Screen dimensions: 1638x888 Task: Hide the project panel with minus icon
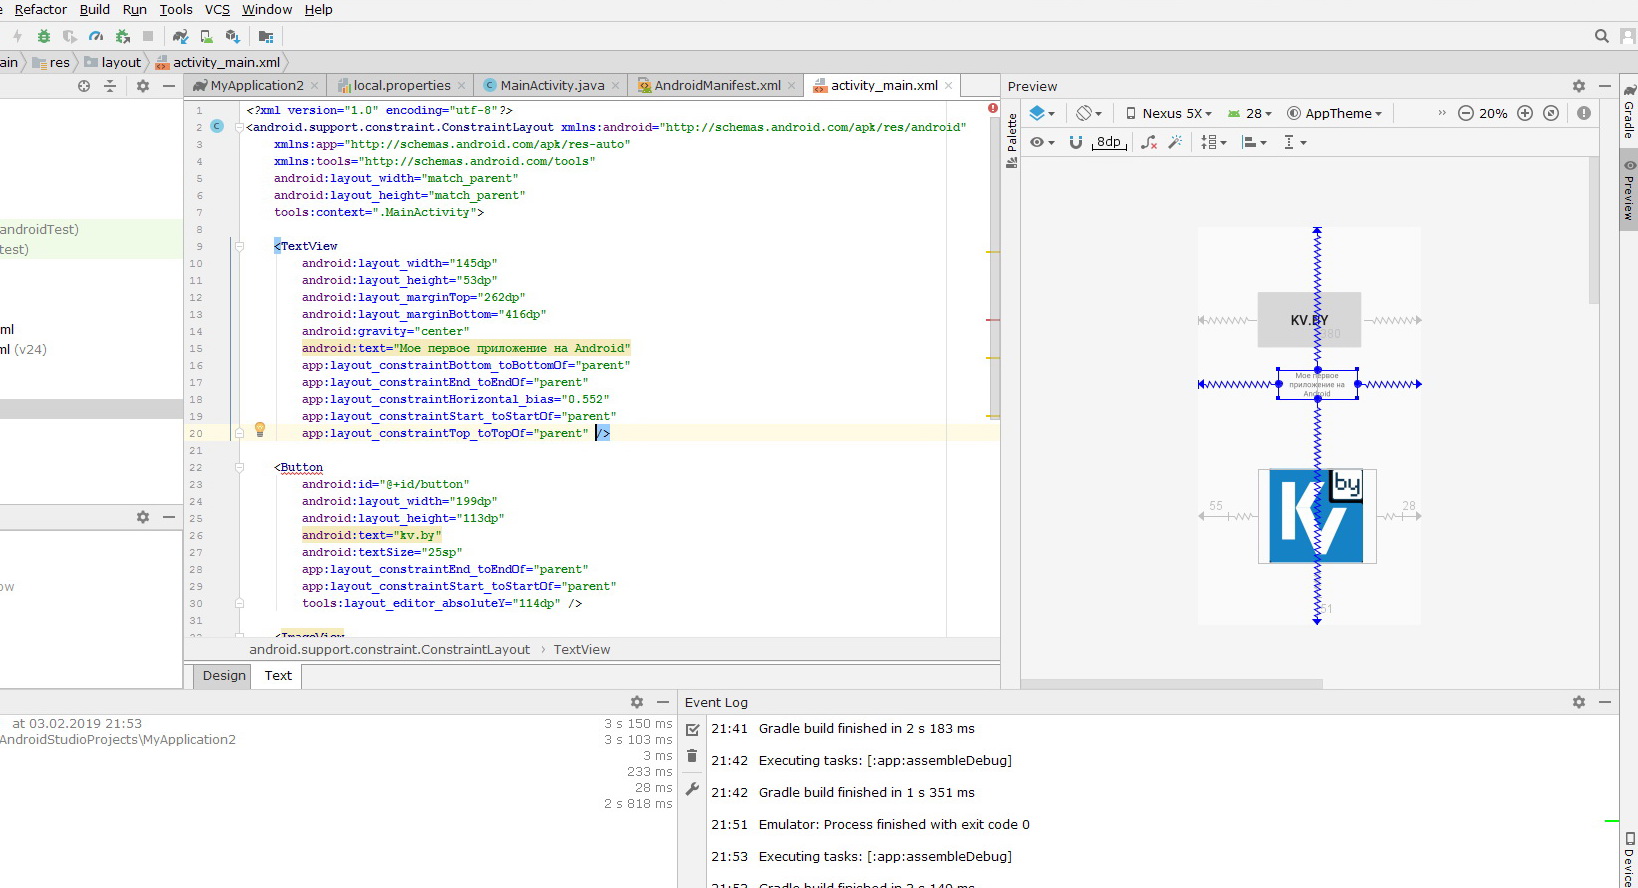[169, 86]
